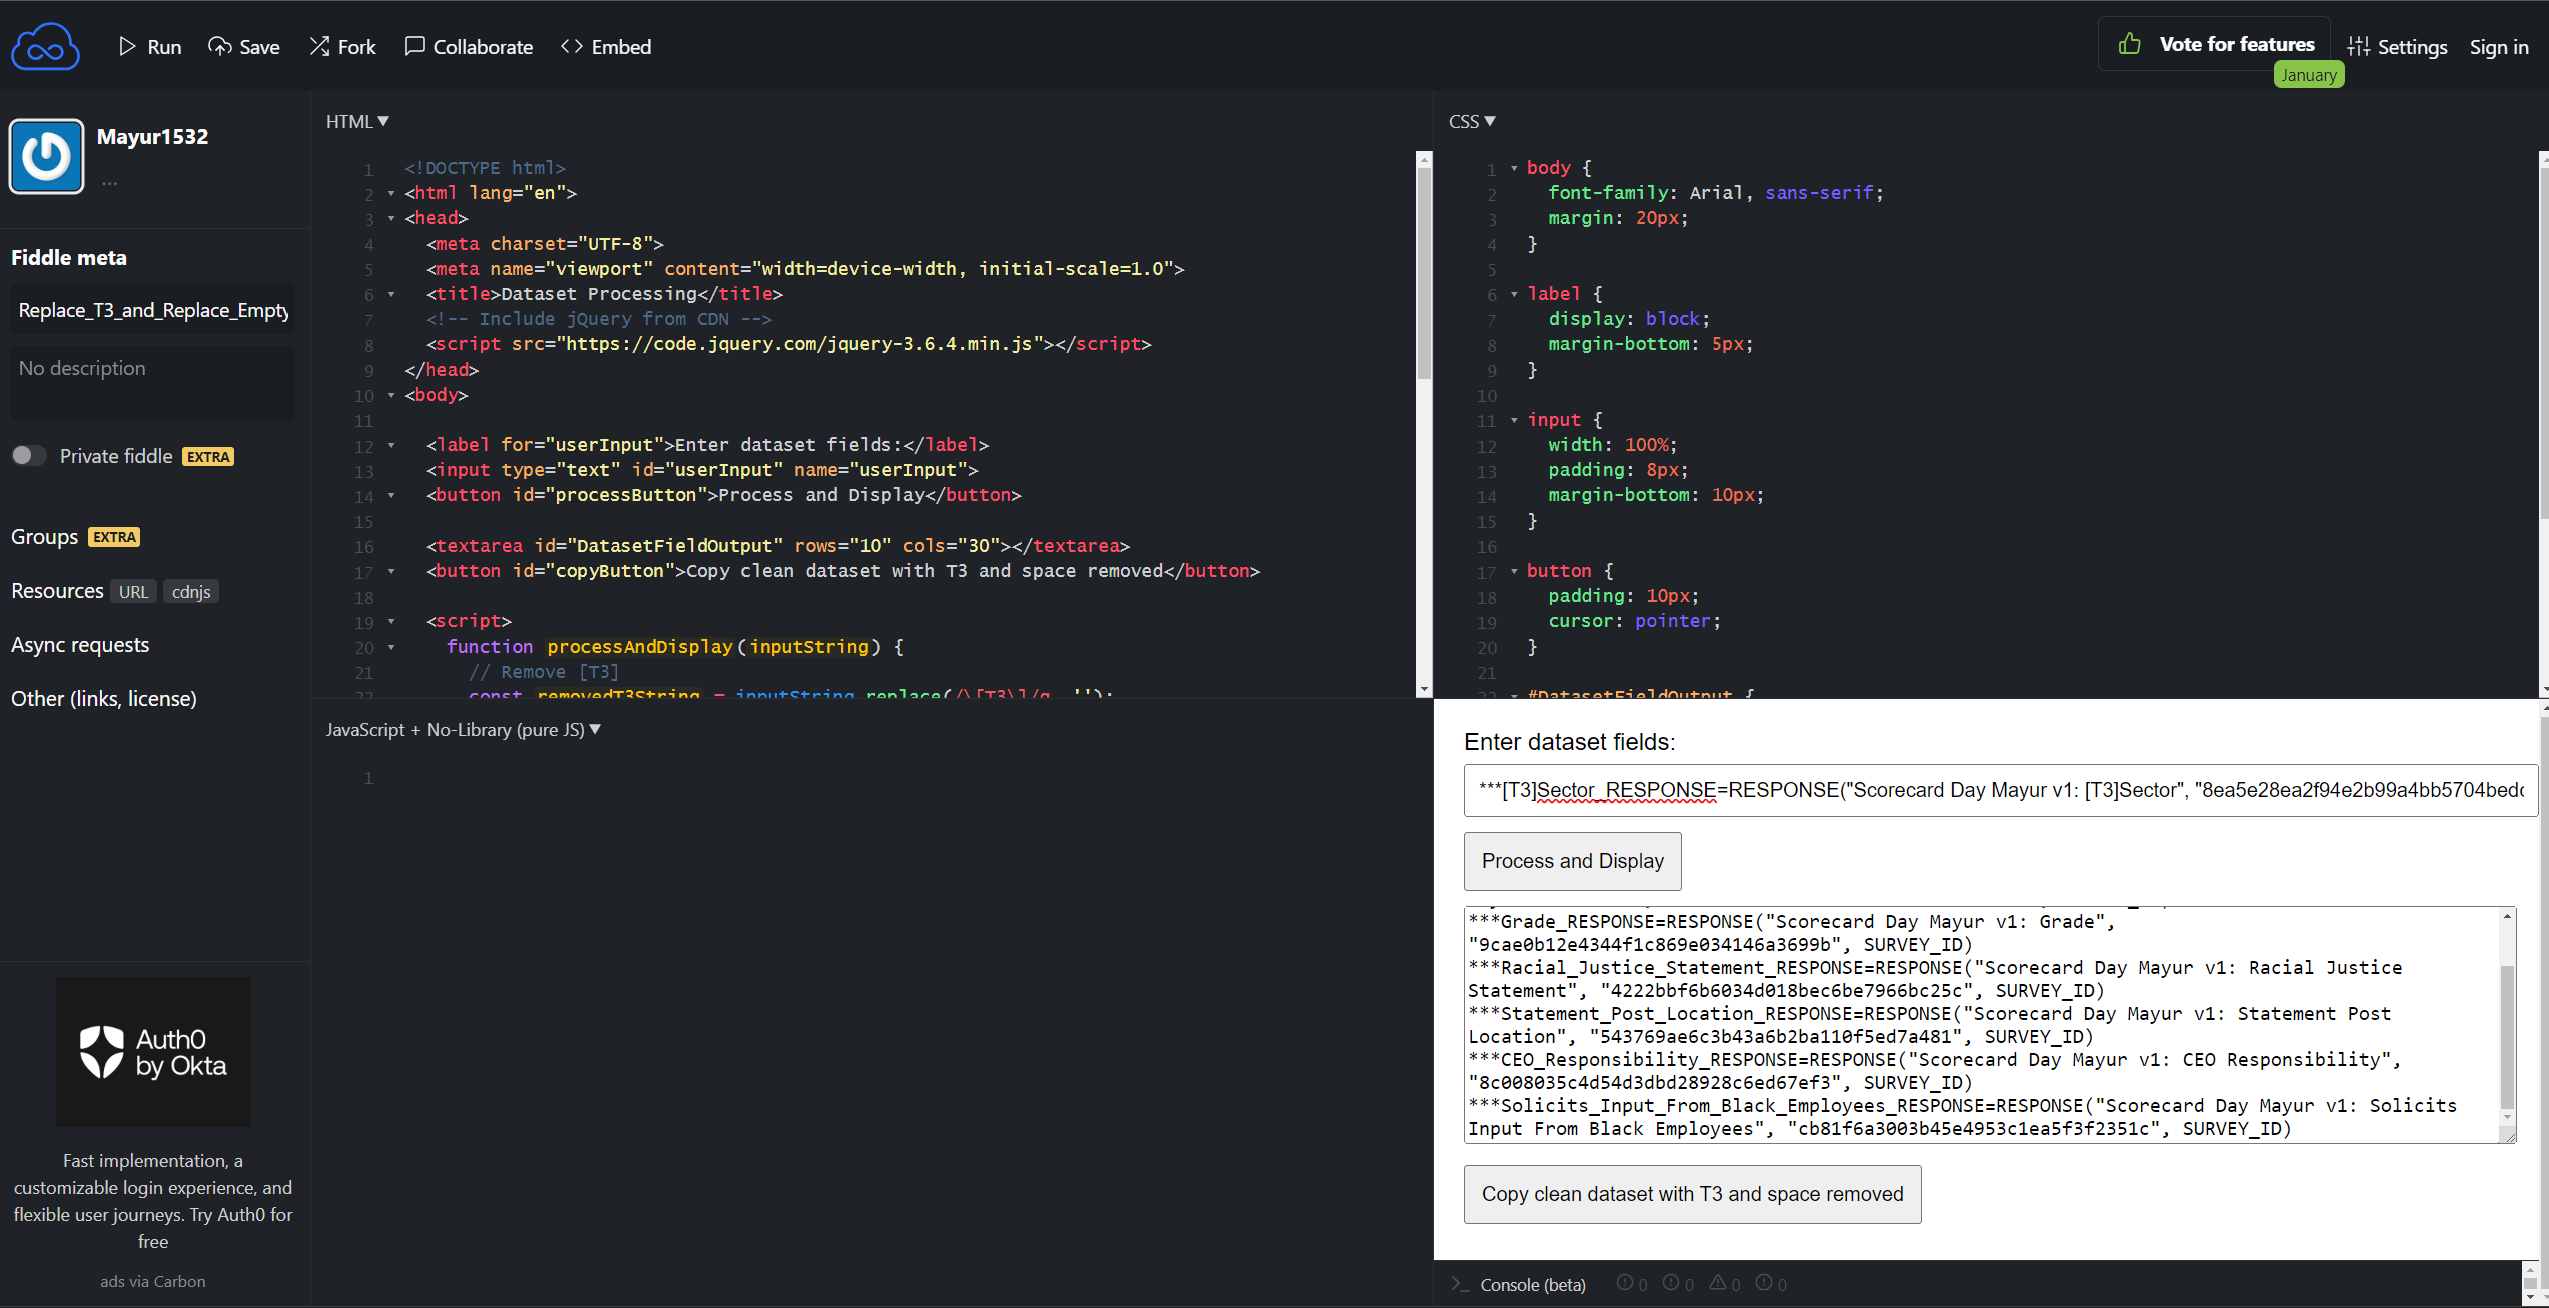The height and width of the screenshot is (1308, 2549).
Task: Click the URL resources button
Action: 133,591
